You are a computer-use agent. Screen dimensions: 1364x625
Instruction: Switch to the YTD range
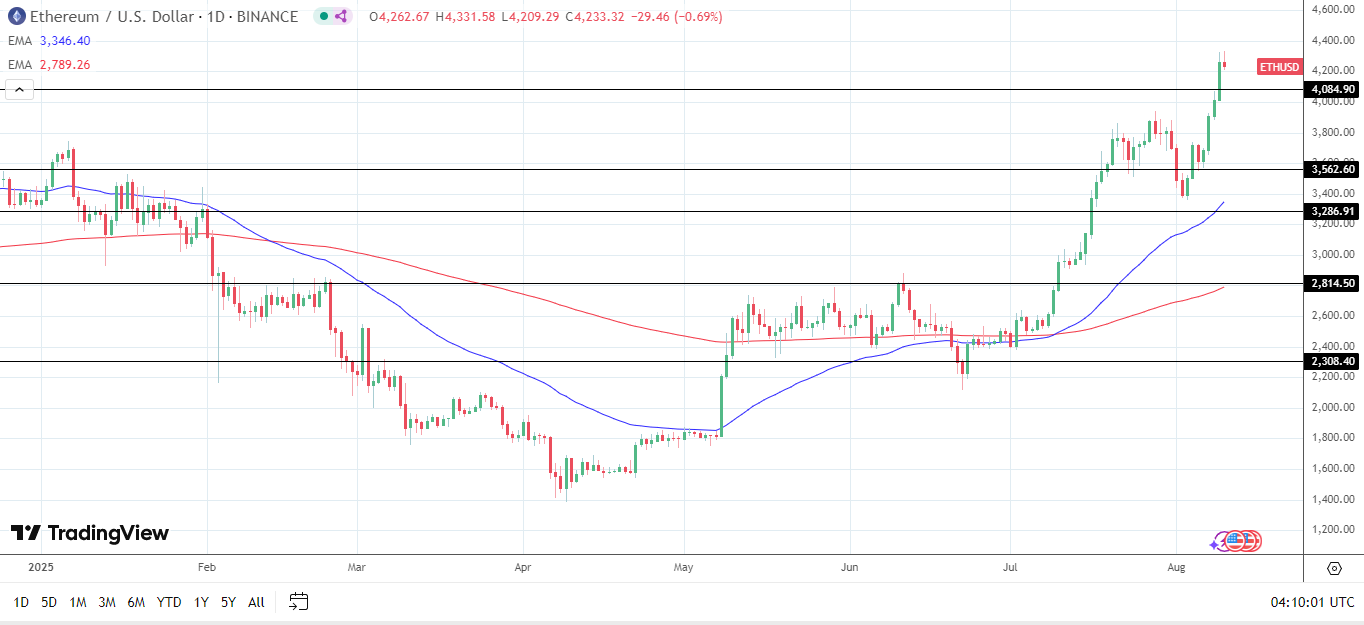pos(167,602)
